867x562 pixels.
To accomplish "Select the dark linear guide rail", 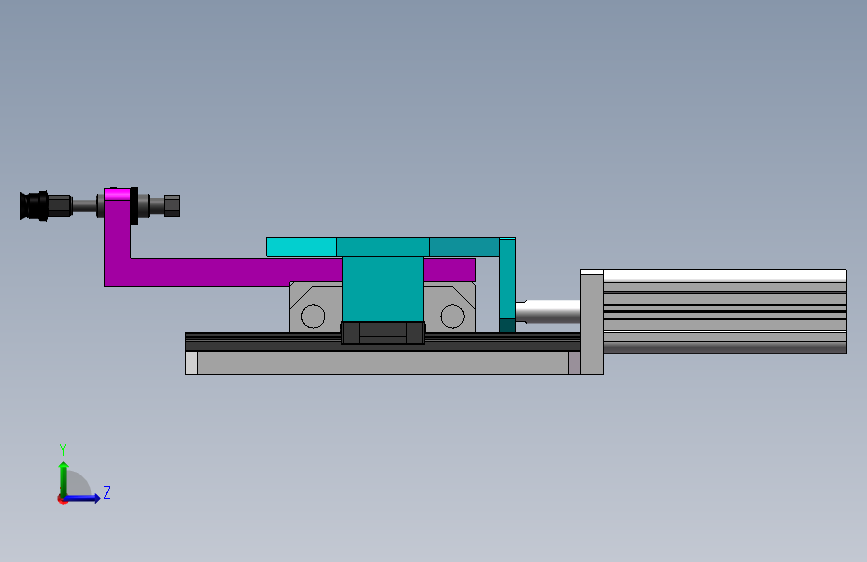I will pyautogui.click(x=265, y=341).
